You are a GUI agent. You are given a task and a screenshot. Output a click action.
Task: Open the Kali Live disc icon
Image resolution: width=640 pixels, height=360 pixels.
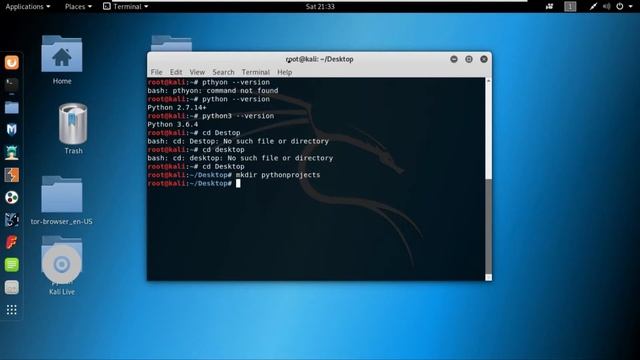point(62,265)
